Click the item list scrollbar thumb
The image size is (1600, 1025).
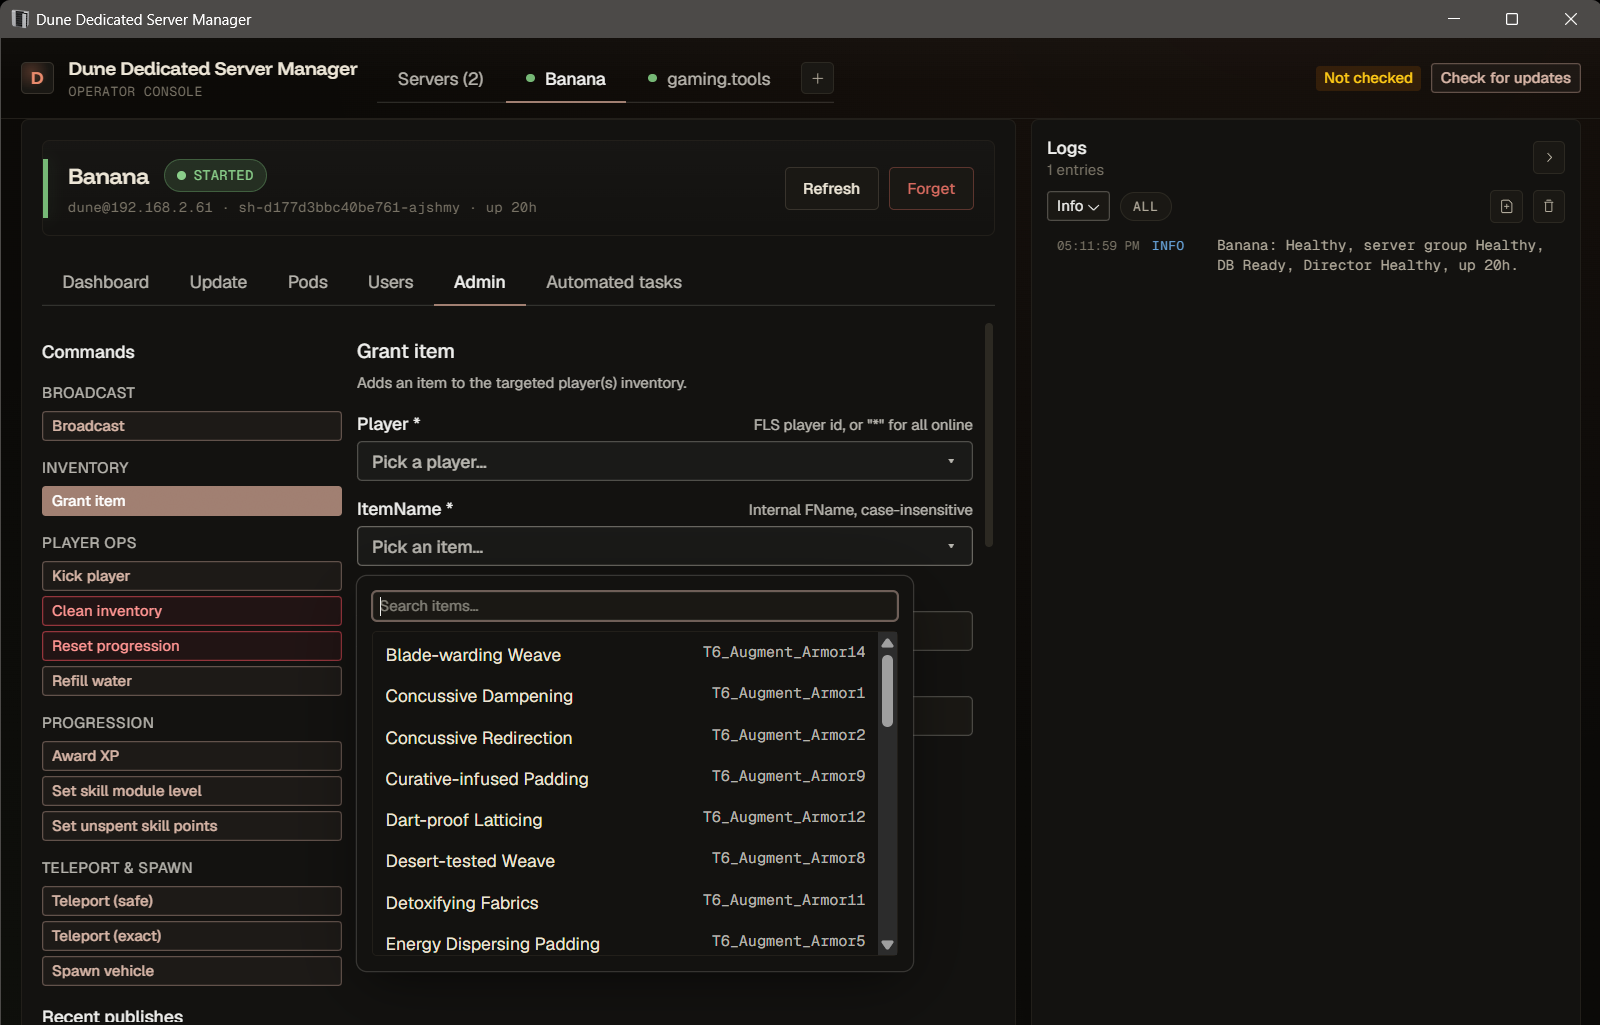click(x=887, y=691)
